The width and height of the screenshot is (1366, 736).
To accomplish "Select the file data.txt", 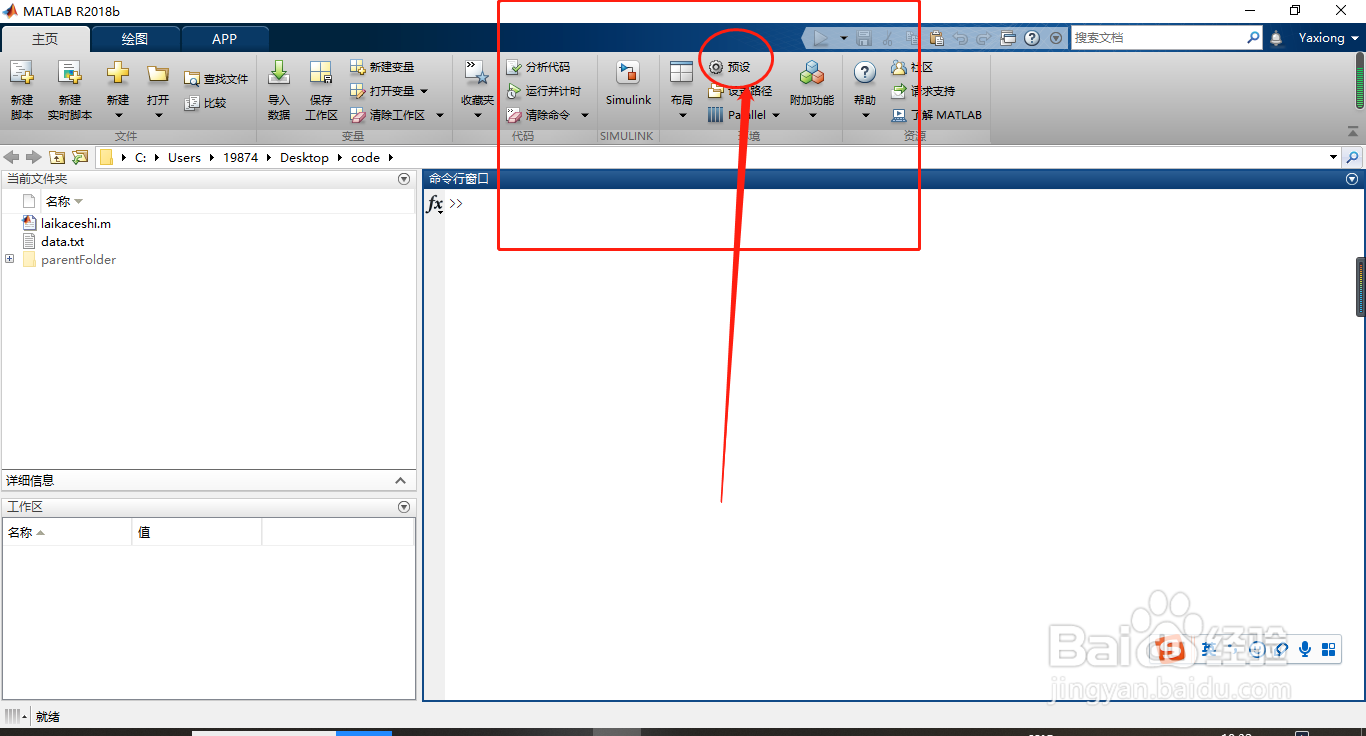I will (62, 241).
